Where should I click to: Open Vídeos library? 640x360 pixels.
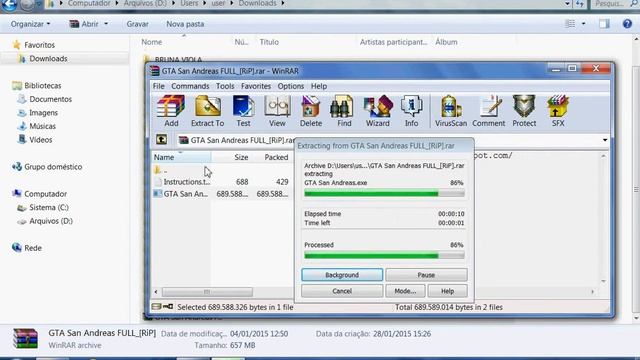point(40,140)
